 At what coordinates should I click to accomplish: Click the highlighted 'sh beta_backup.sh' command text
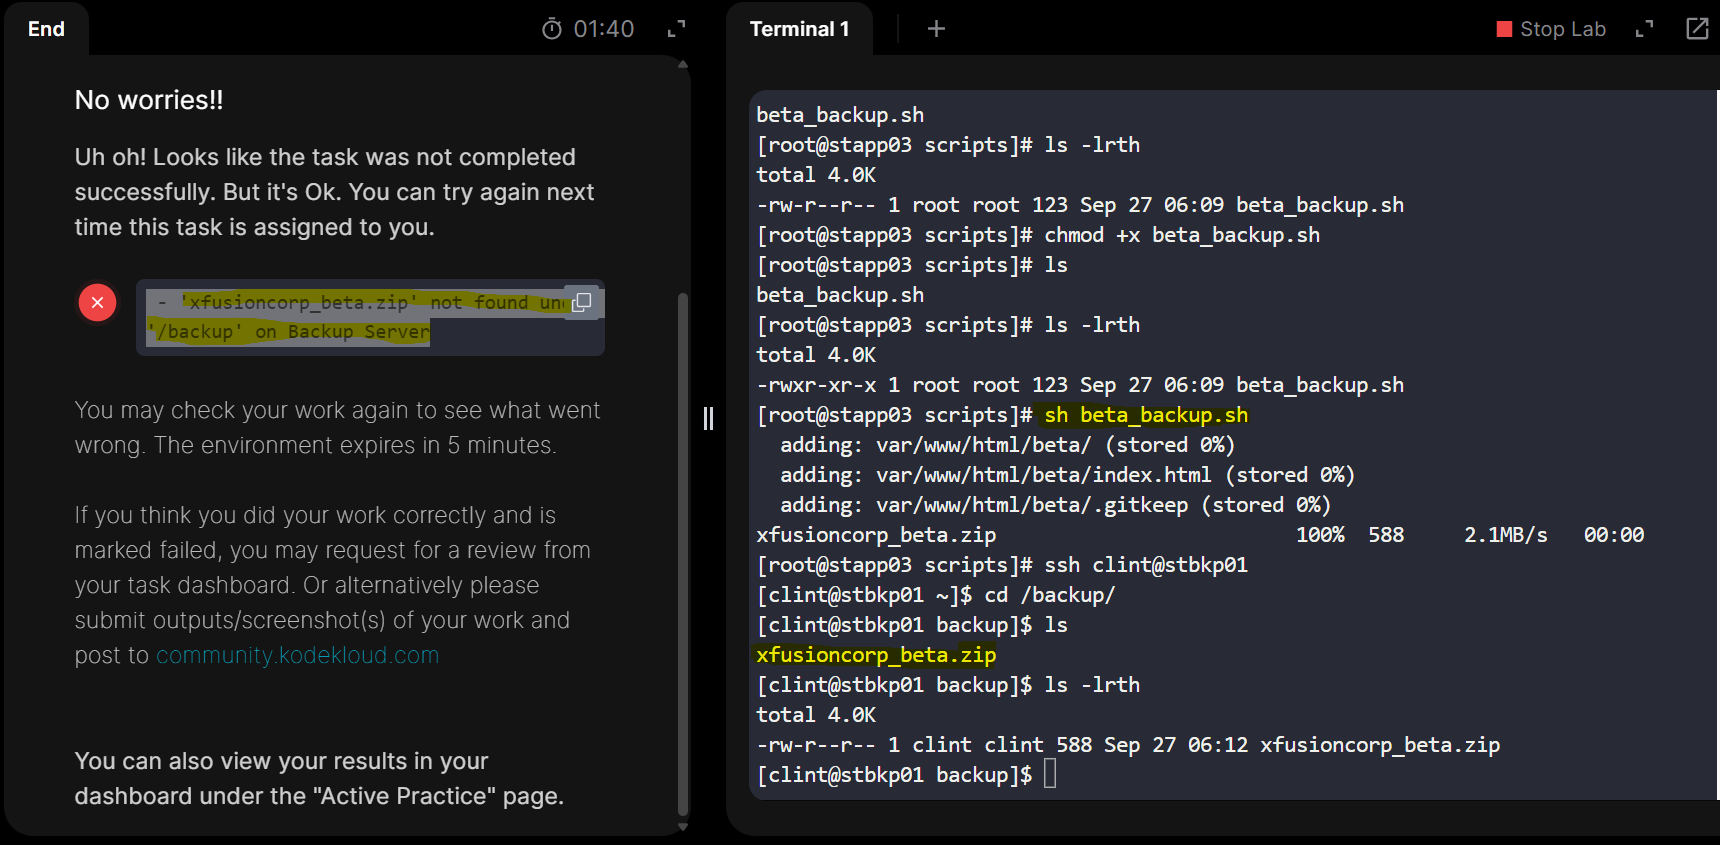1146,415
